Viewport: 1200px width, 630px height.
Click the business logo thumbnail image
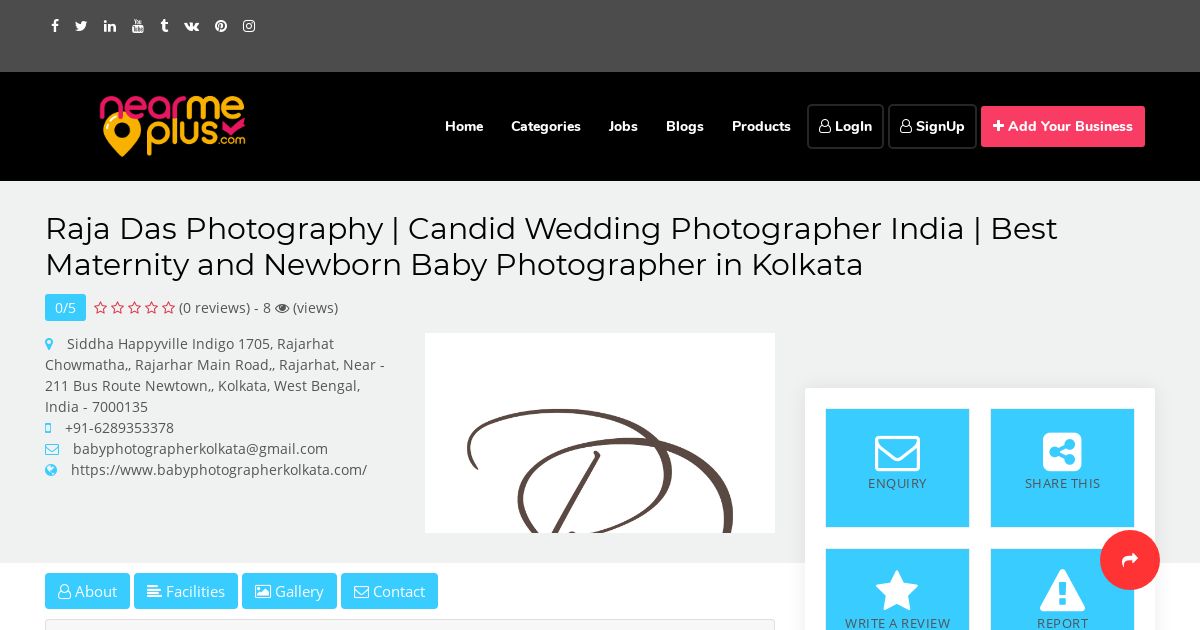[600, 433]
